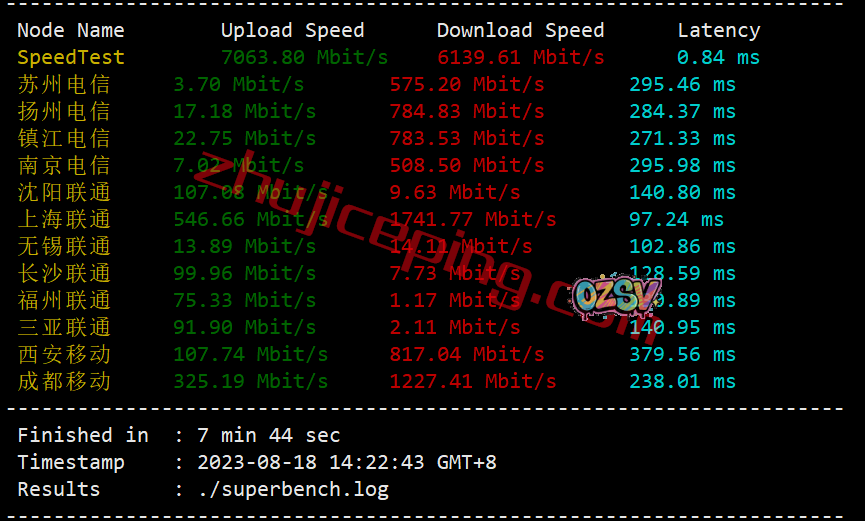Click the Node Name column header
This screenshot has height=521, width=865.
click(71, 30)
